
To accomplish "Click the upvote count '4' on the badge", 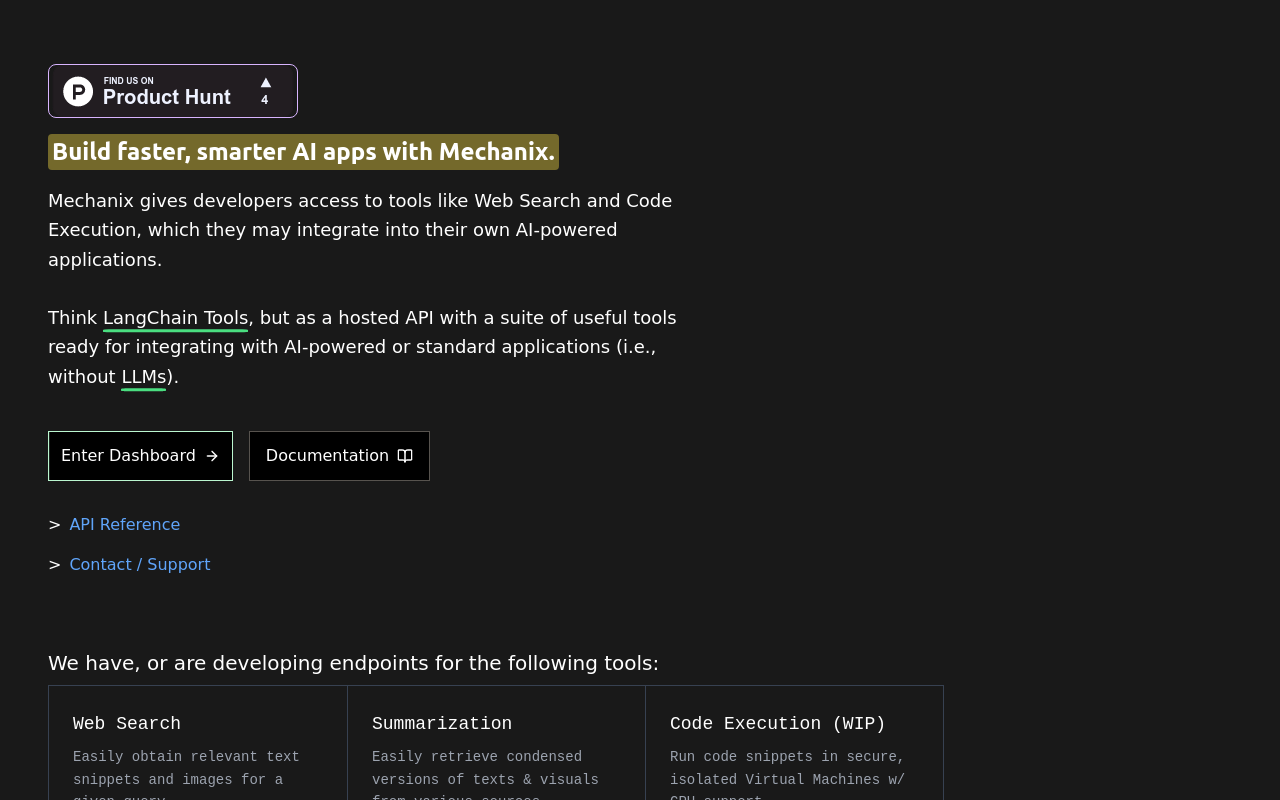I will click(x=265, y=100).
